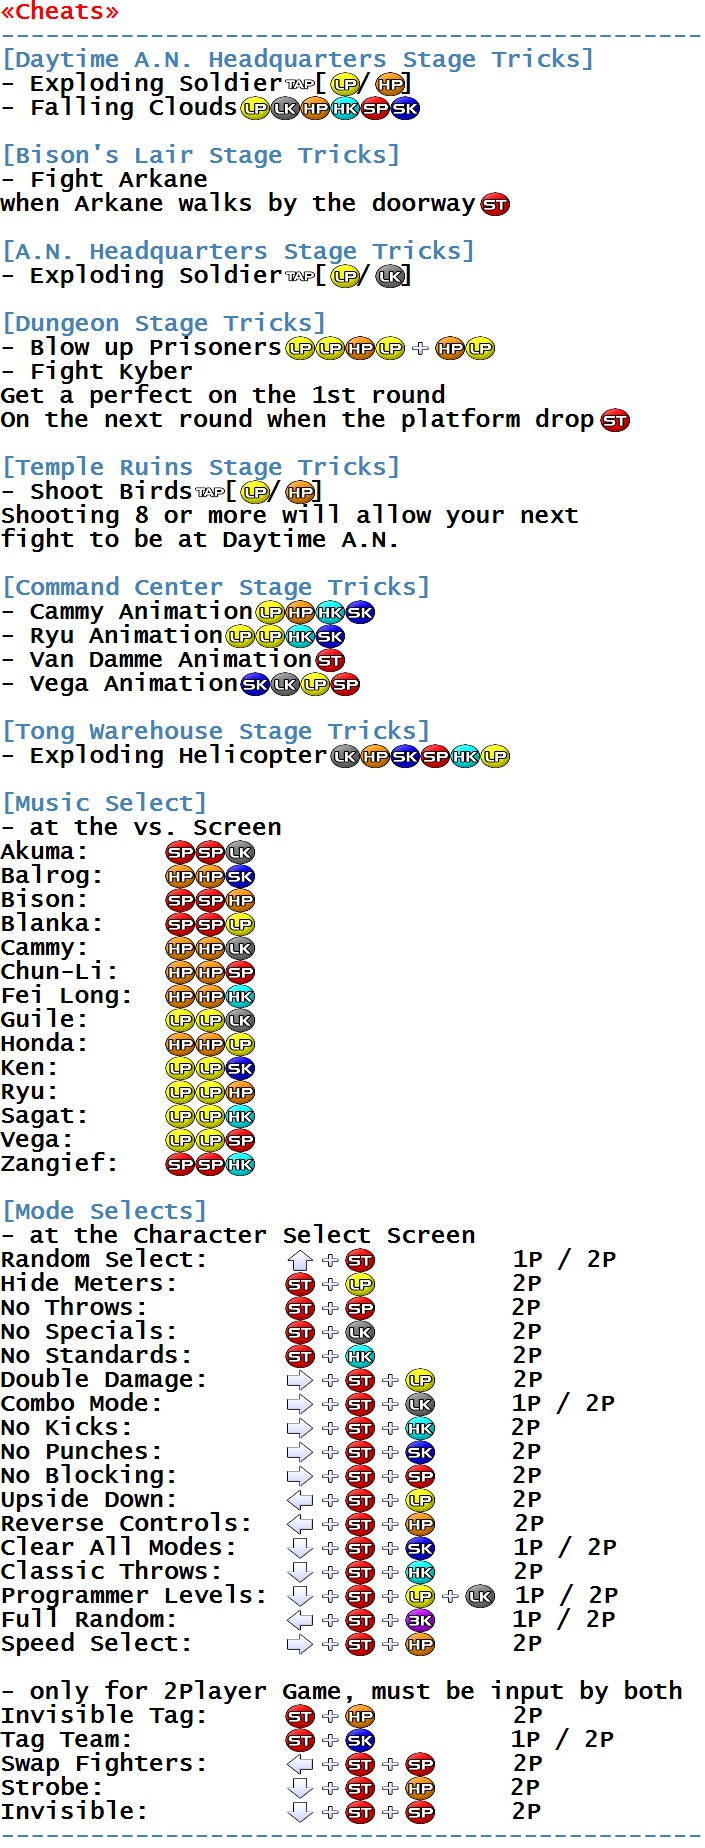Image resolution: width=705 pixels, height=1848 pixels.
Task: Click the red Cheats heading
Action: coord(60,12)
